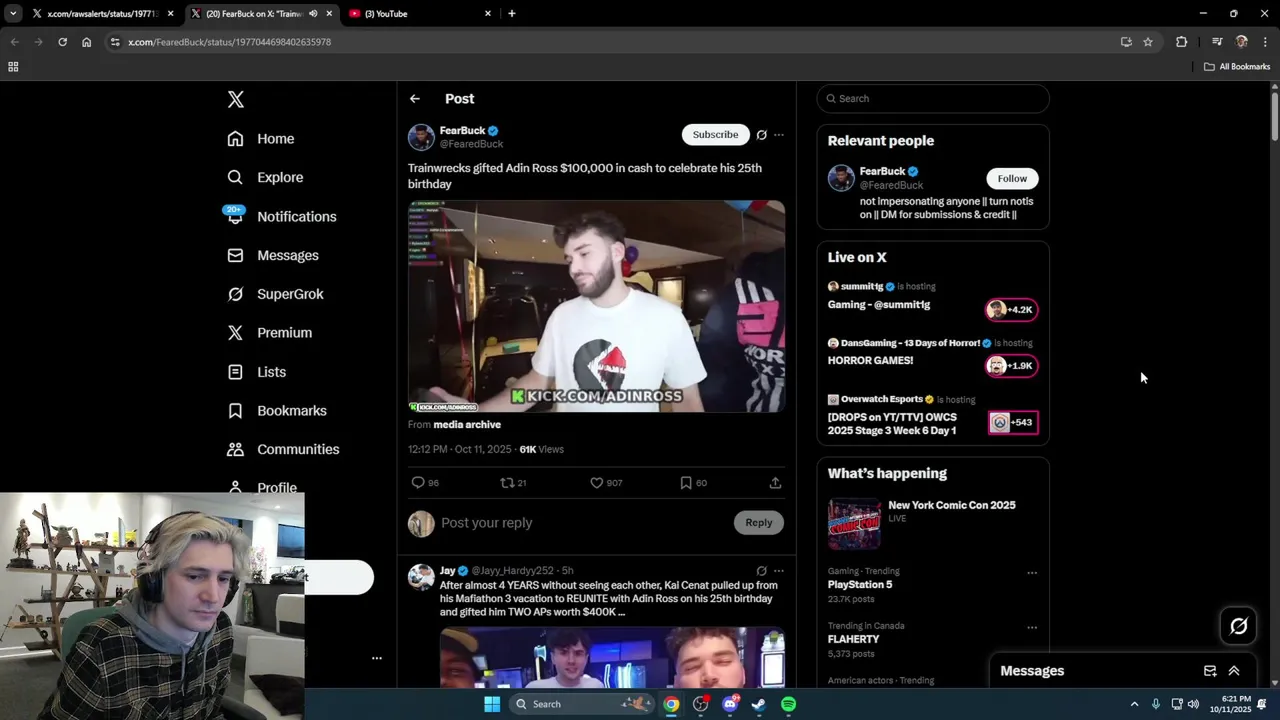Open New York Comic Con 2025 event
This screenshot has width=1280, height=720.
[932, 523]
